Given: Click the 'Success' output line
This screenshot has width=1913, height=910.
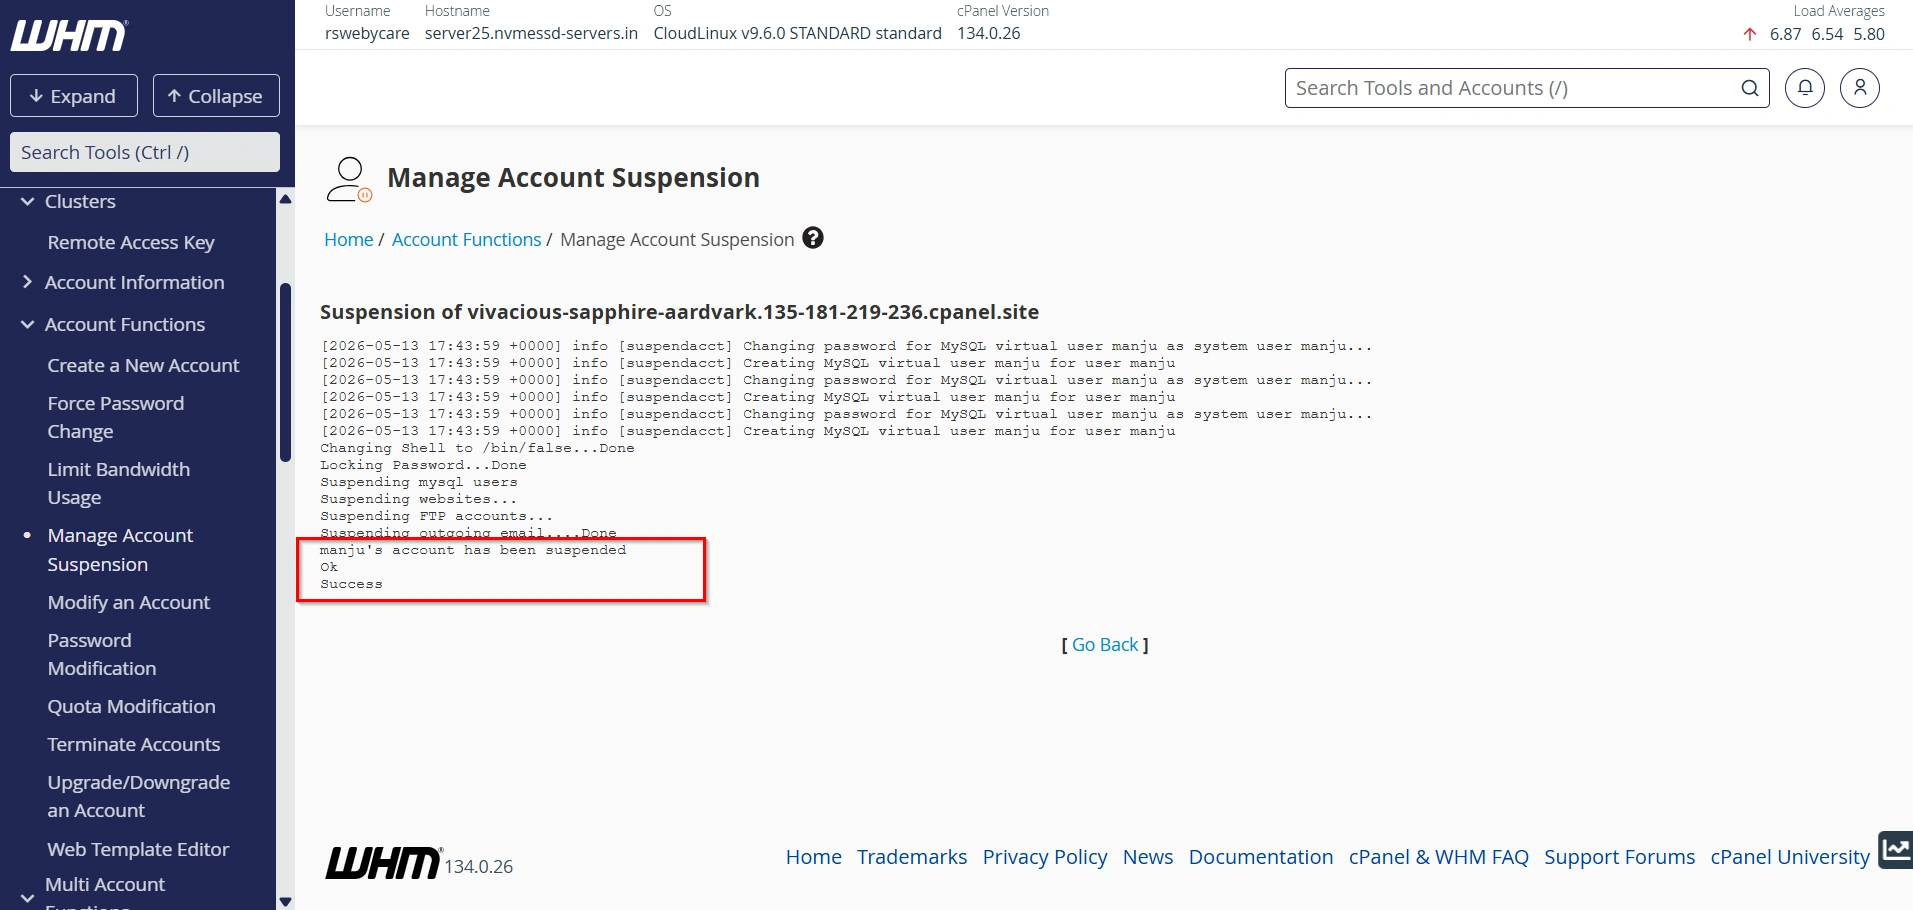Looking at the screenshot, I should (x=351, y=584).
